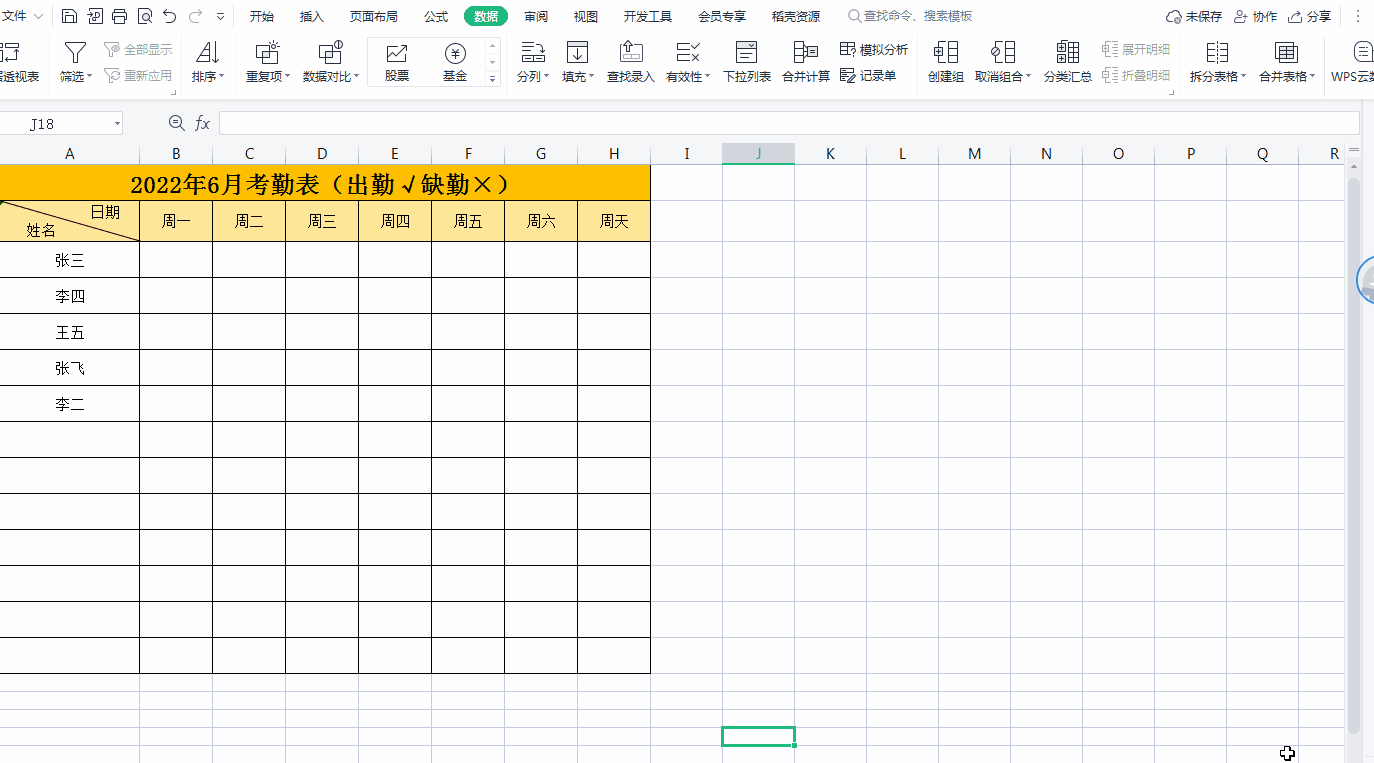
Task: Click the 协作 collaborate button
Action: coord(1255,15)
